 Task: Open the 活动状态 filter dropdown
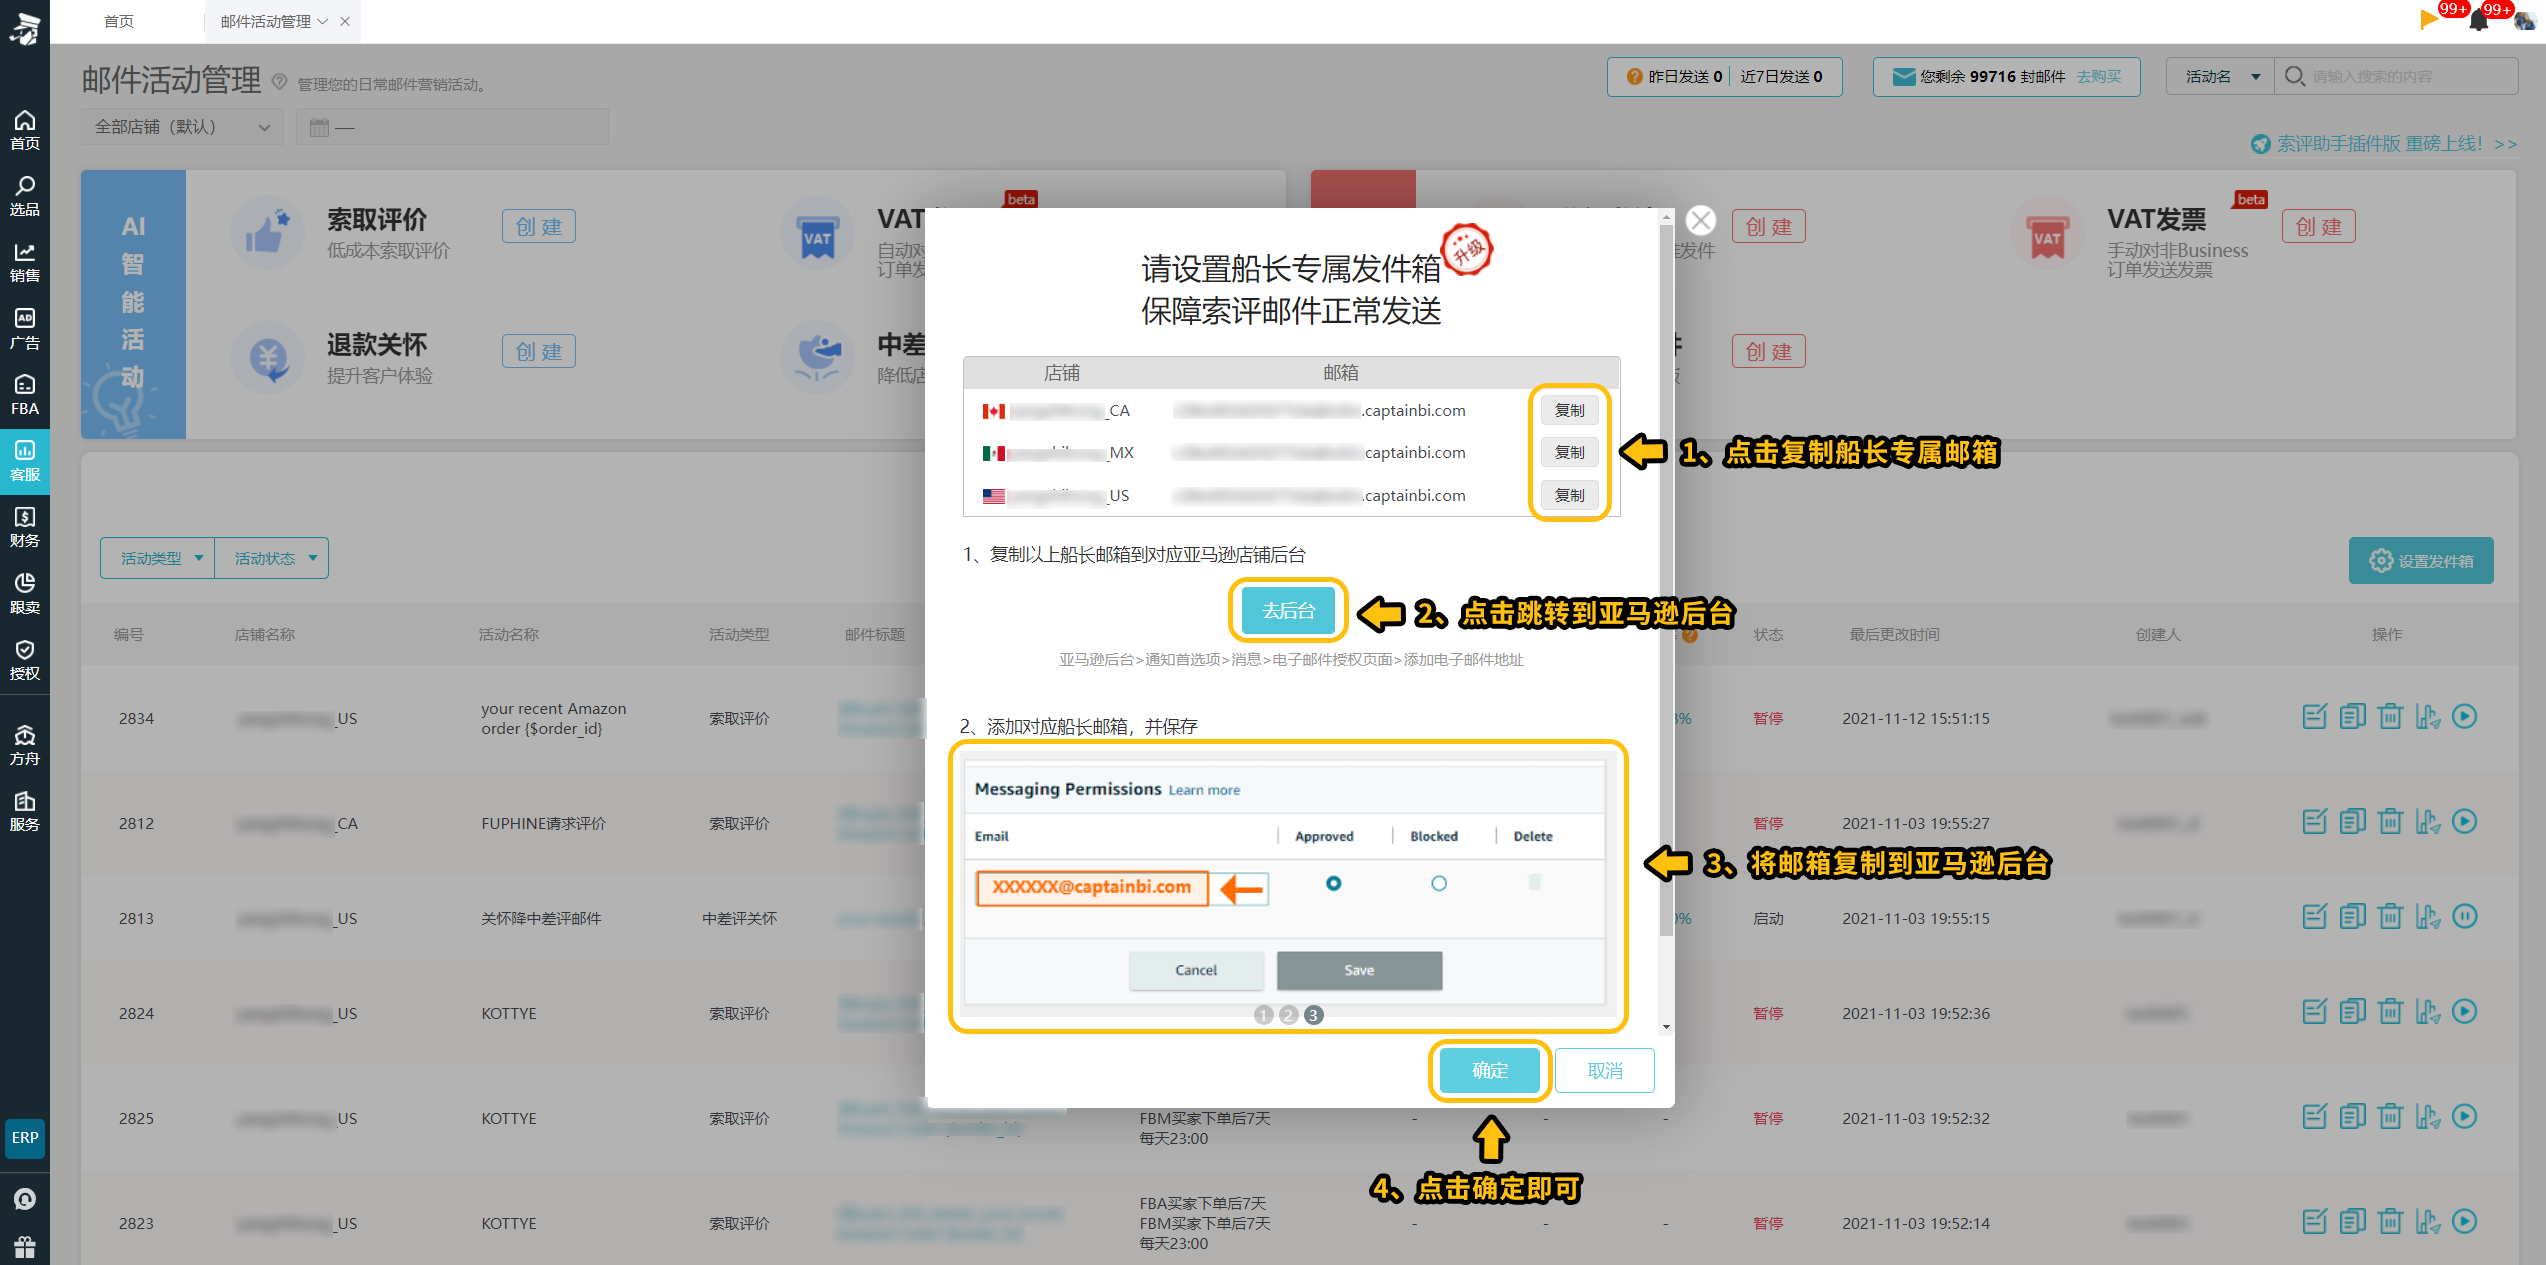click(x=271, y=558)
